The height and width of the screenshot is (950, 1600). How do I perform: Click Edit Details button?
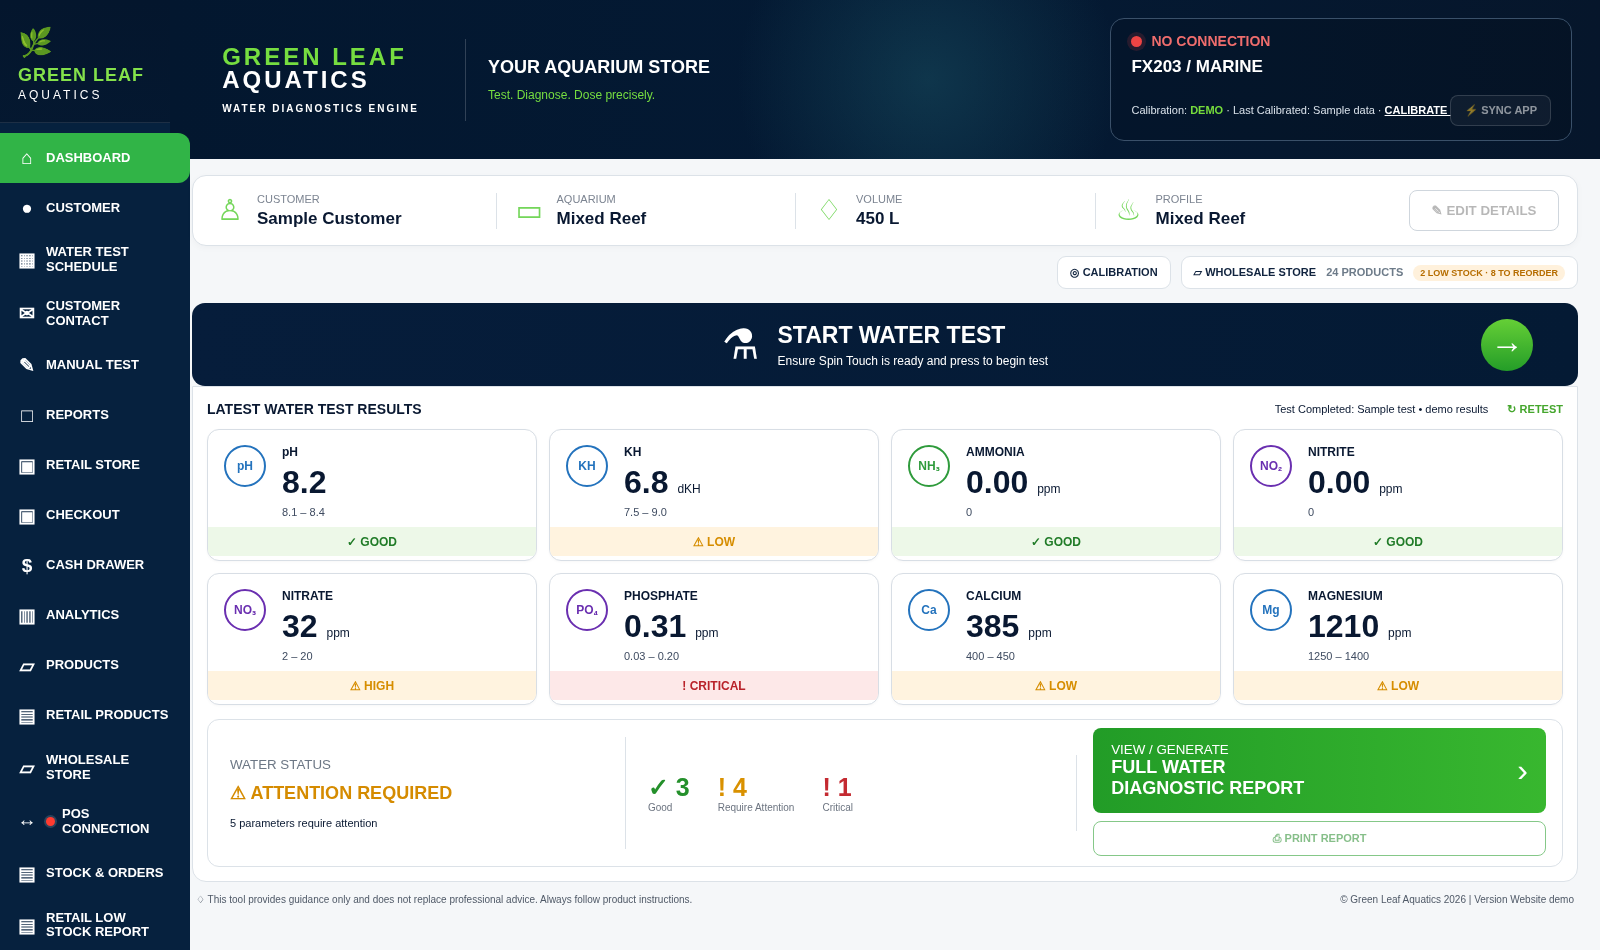coord(1484,211)
